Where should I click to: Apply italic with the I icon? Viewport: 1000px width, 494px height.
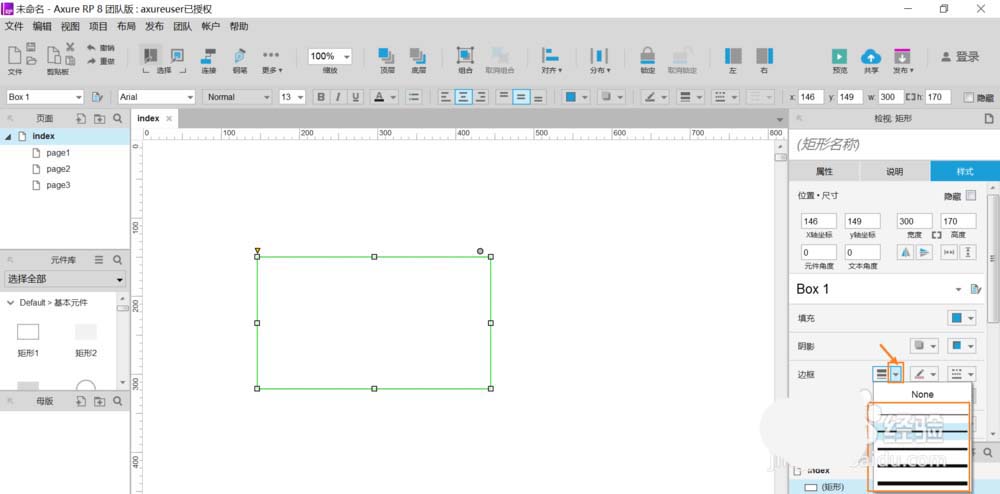(x=339, y=97)
